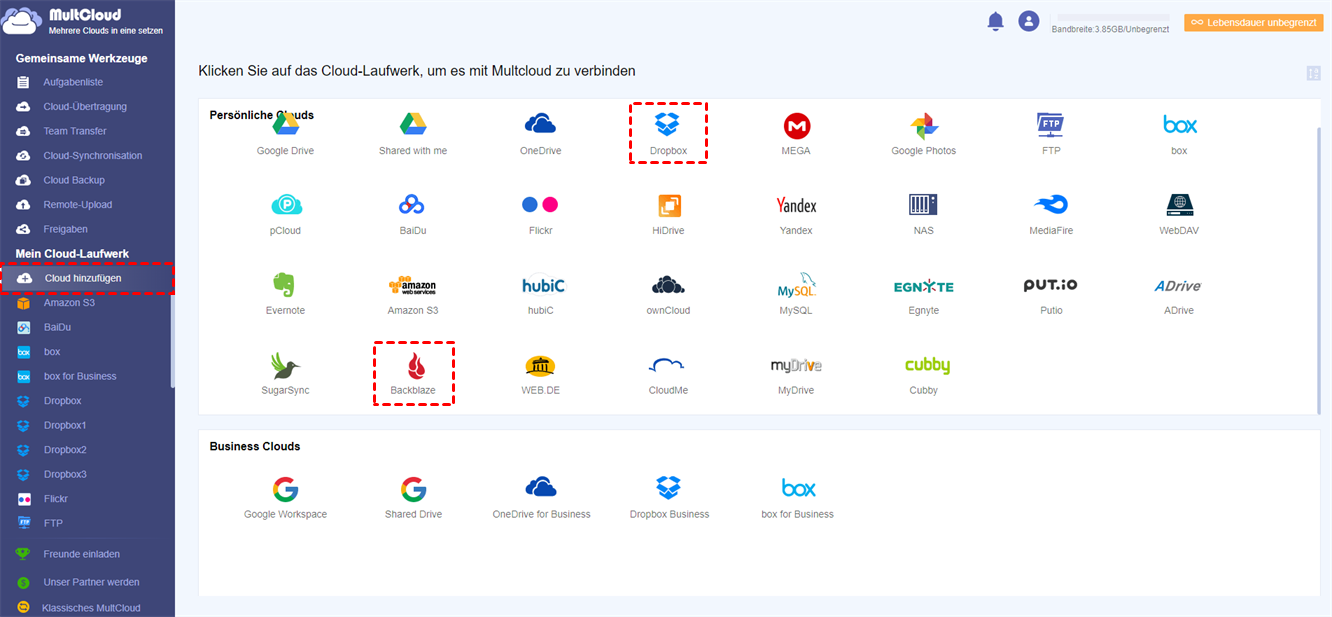Add the HiDrive cloud

667,214
